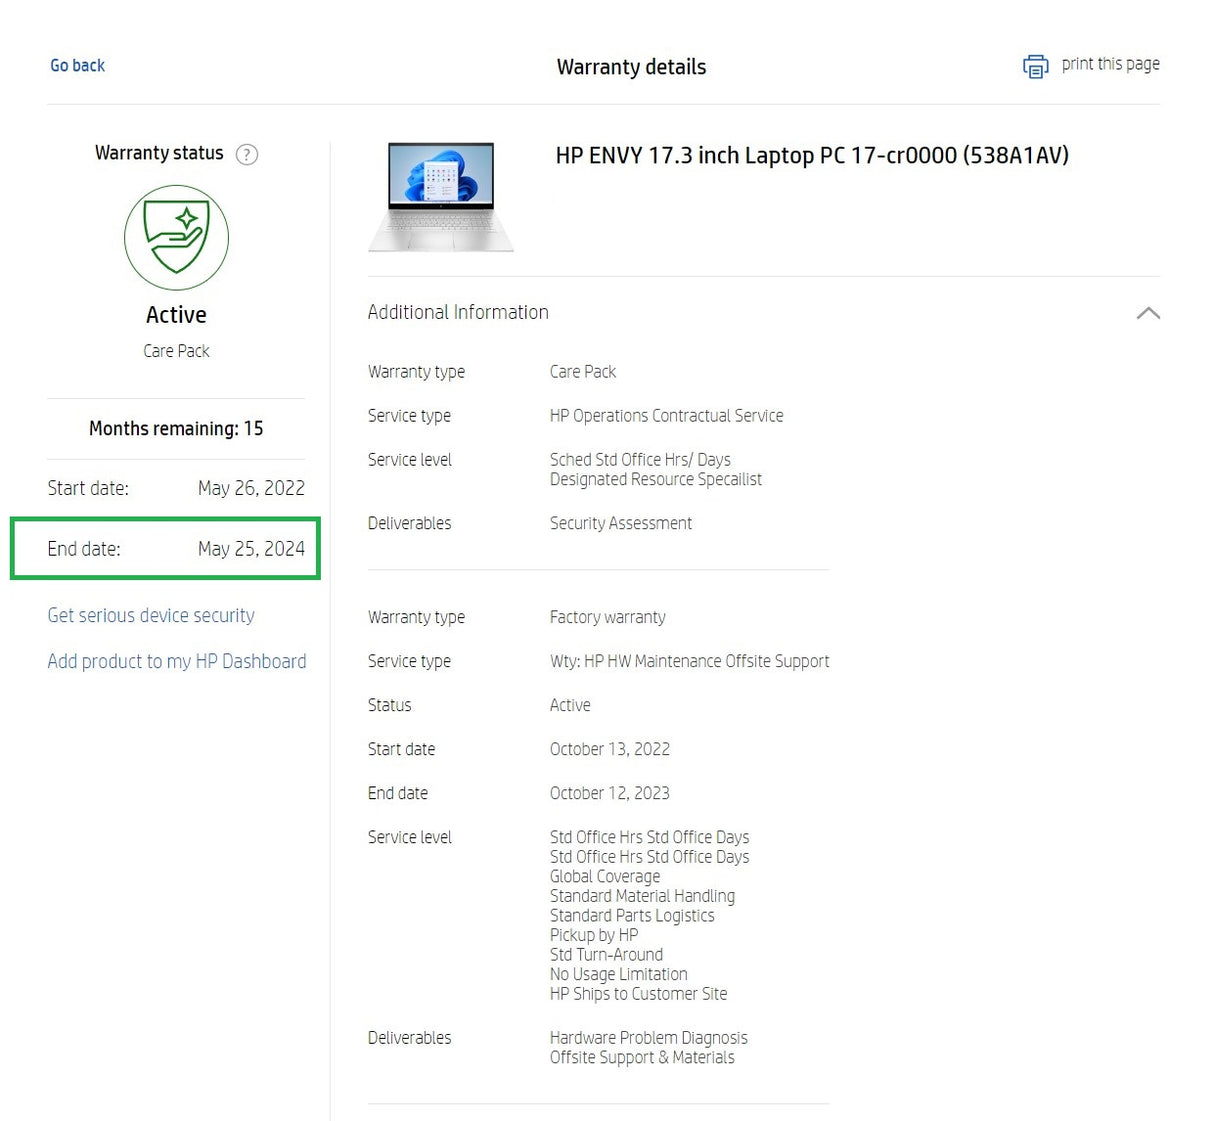Select the Months remaining: 15 text
The image size is (1214, 1121).
176,428
